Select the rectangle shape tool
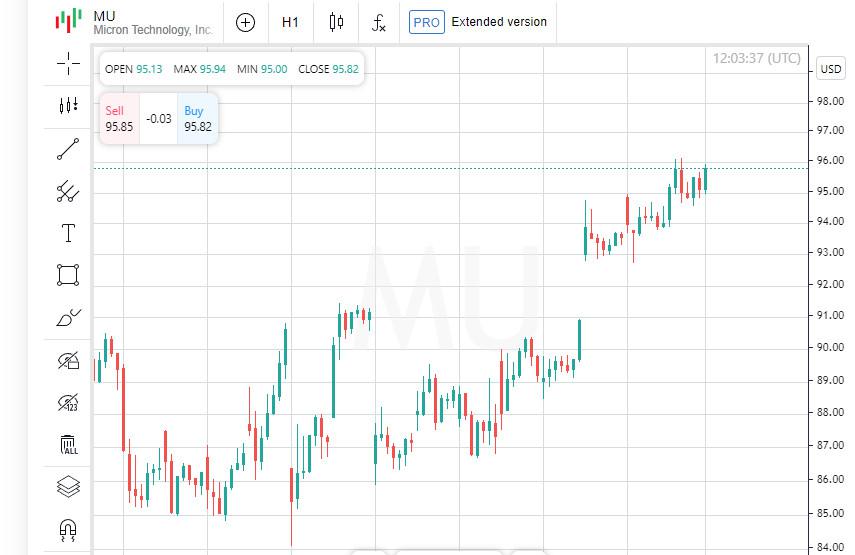855x555 pixels. click(x=68, y=275)
